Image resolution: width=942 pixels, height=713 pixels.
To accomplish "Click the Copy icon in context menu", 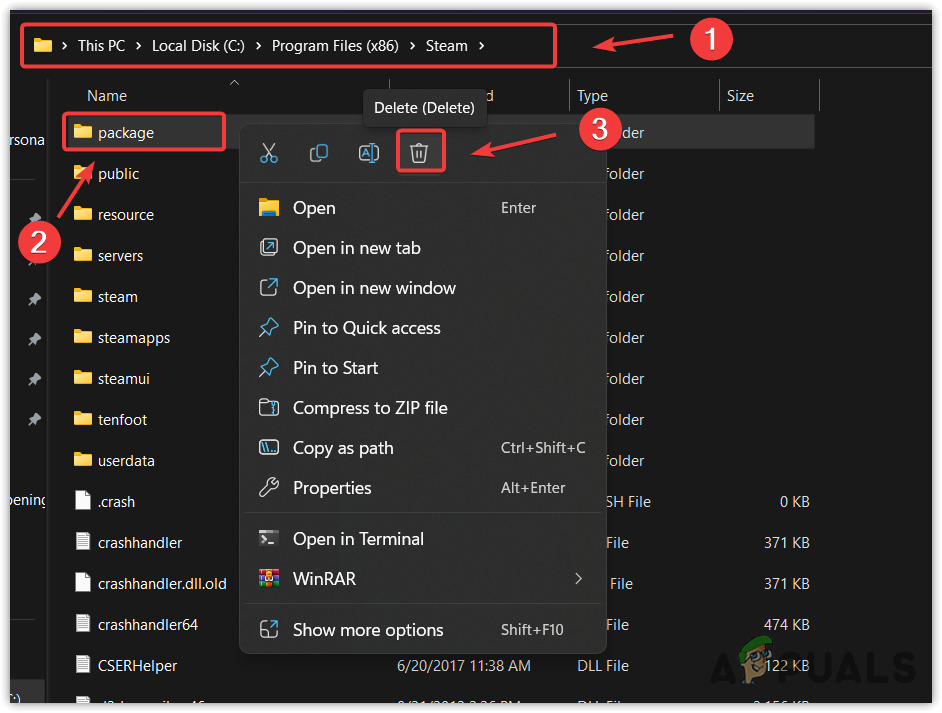I will [318, 153].
